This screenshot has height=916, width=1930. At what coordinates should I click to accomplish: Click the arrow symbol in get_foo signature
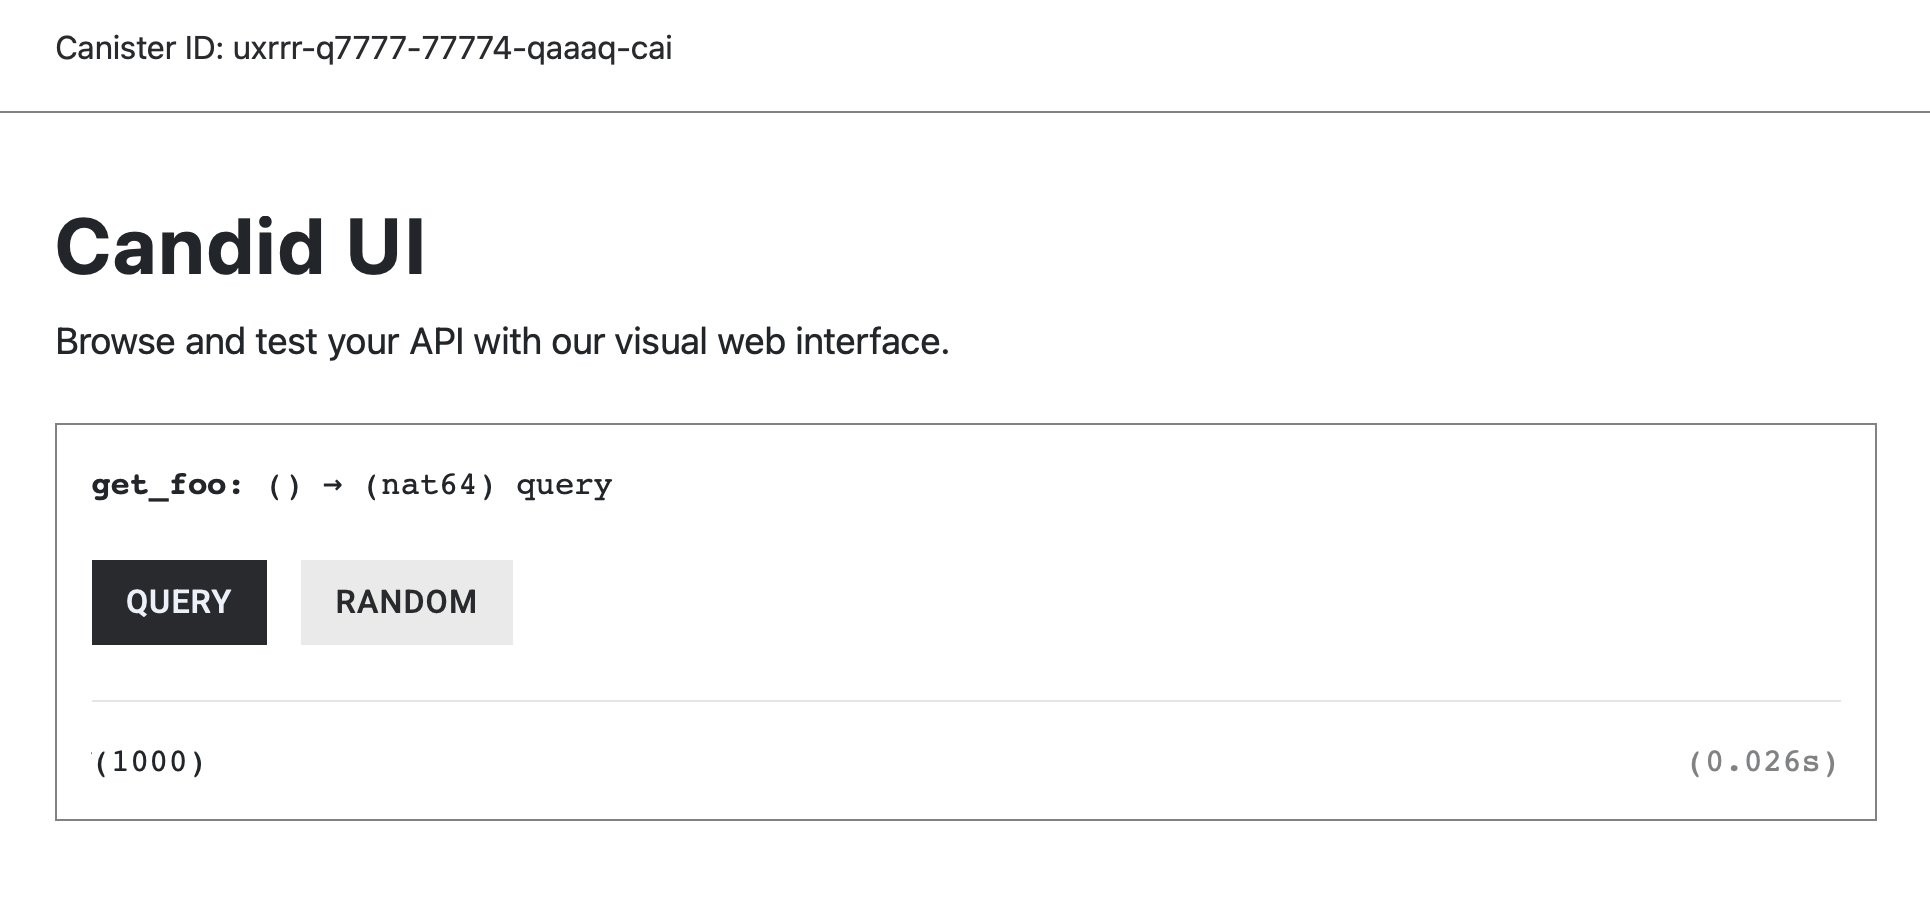tap(333, 485)
